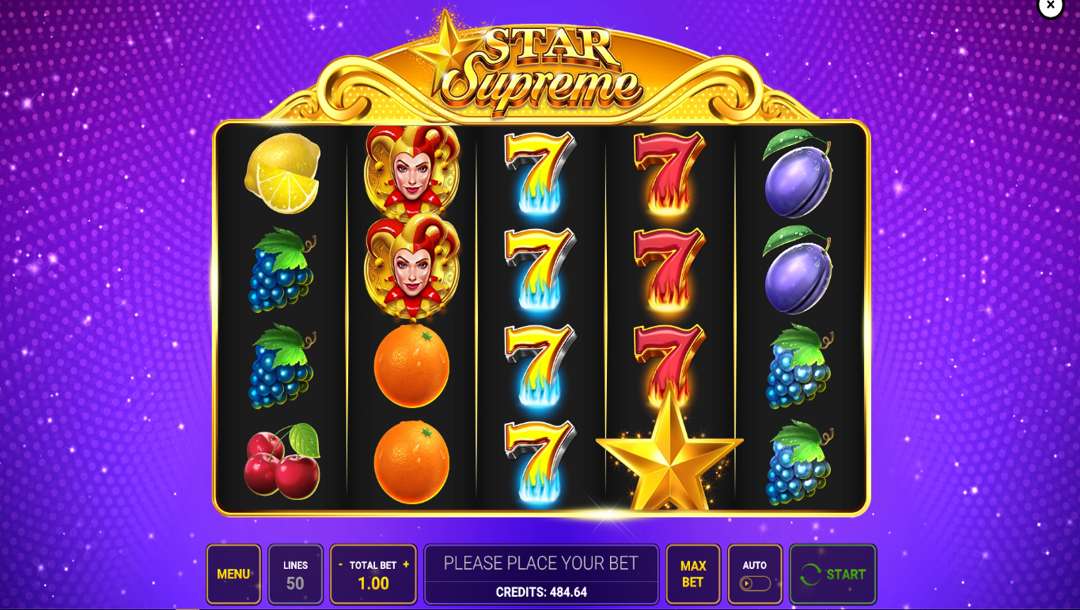The image size is (1080, 610).
Task: Click the Max Bet button
Action: (693, 574)
